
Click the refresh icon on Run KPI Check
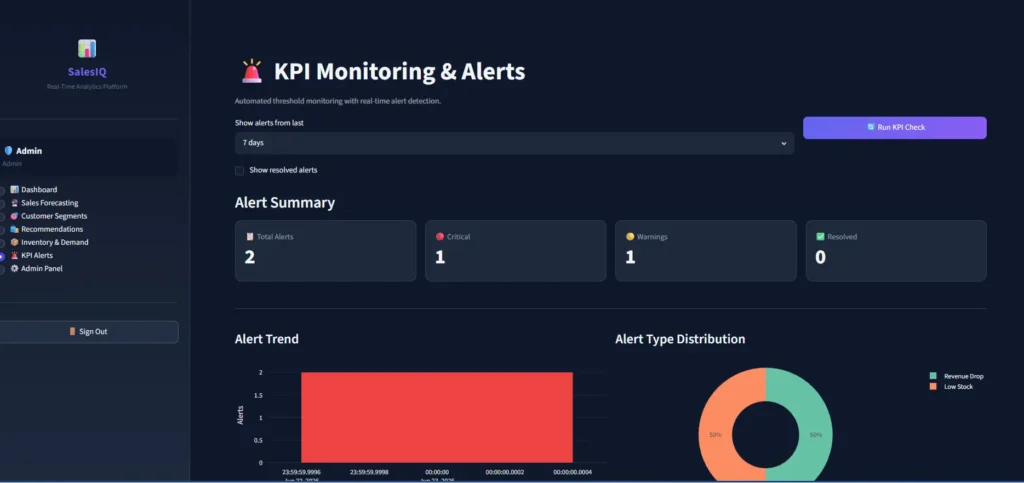[x=871, y=127]
